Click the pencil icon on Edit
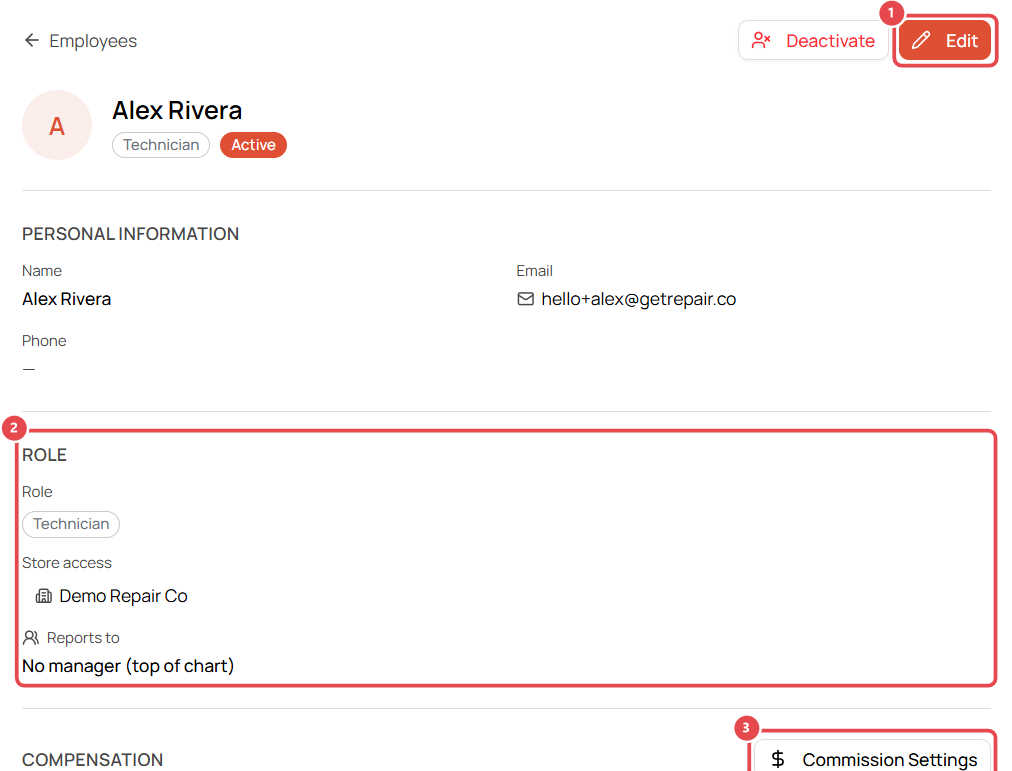 [921, 41]
